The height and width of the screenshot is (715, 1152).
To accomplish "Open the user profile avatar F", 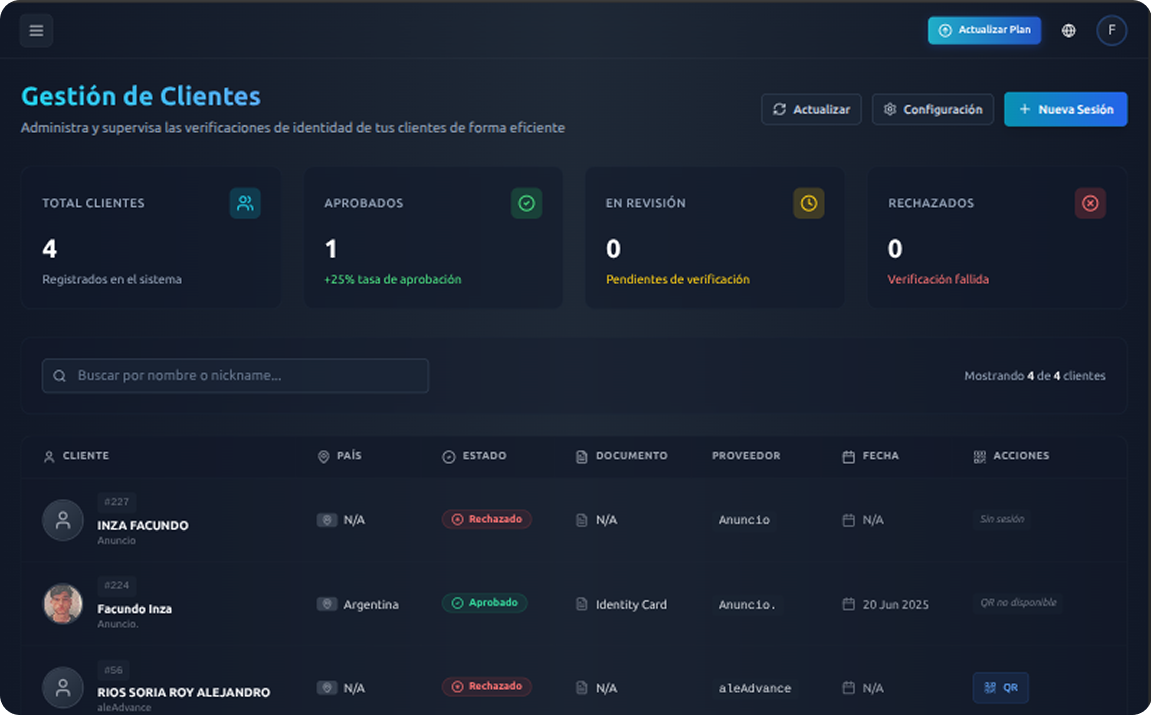I will click(x=1111, y=31).
